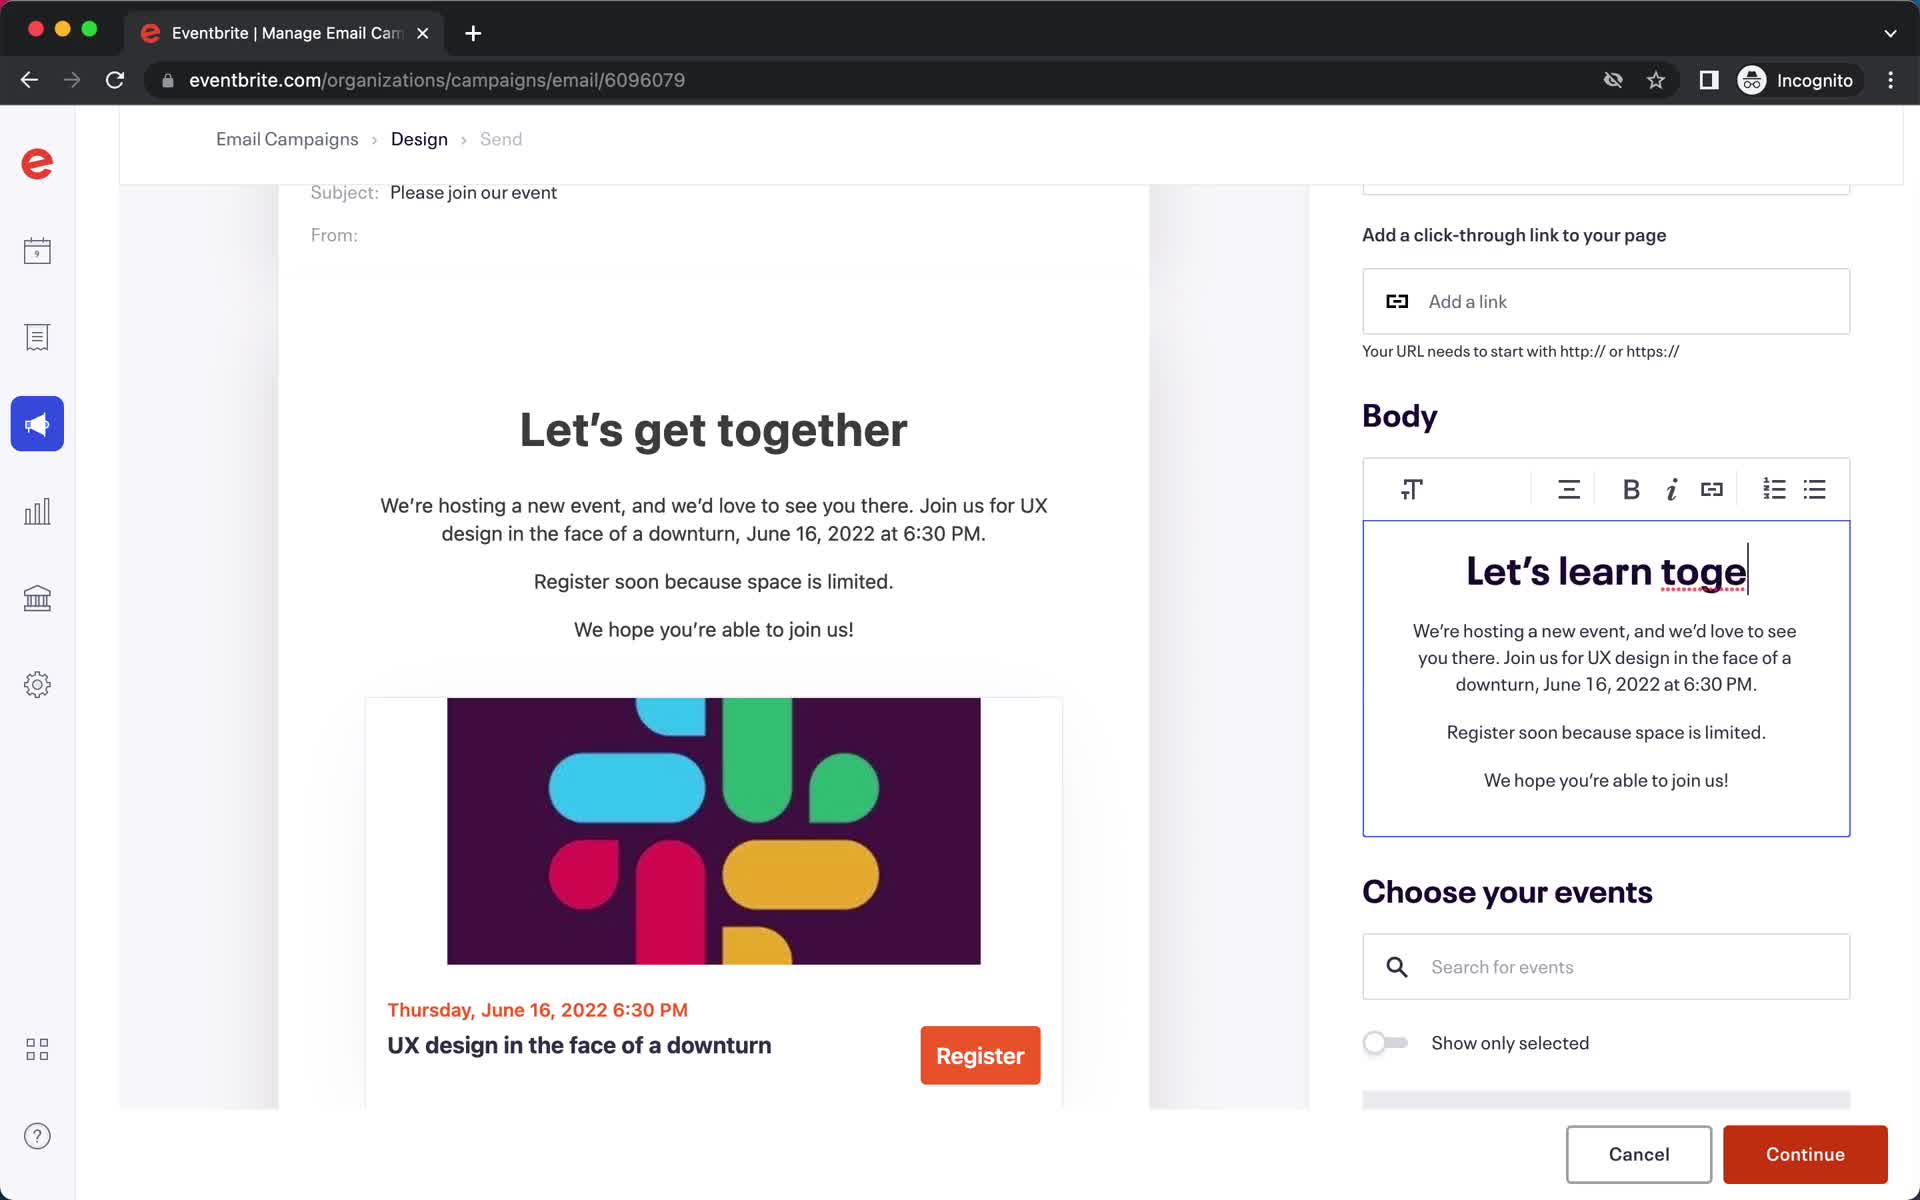Toggle the Show only selected switch
1920x1200 pixels.
(1385, 1043)
